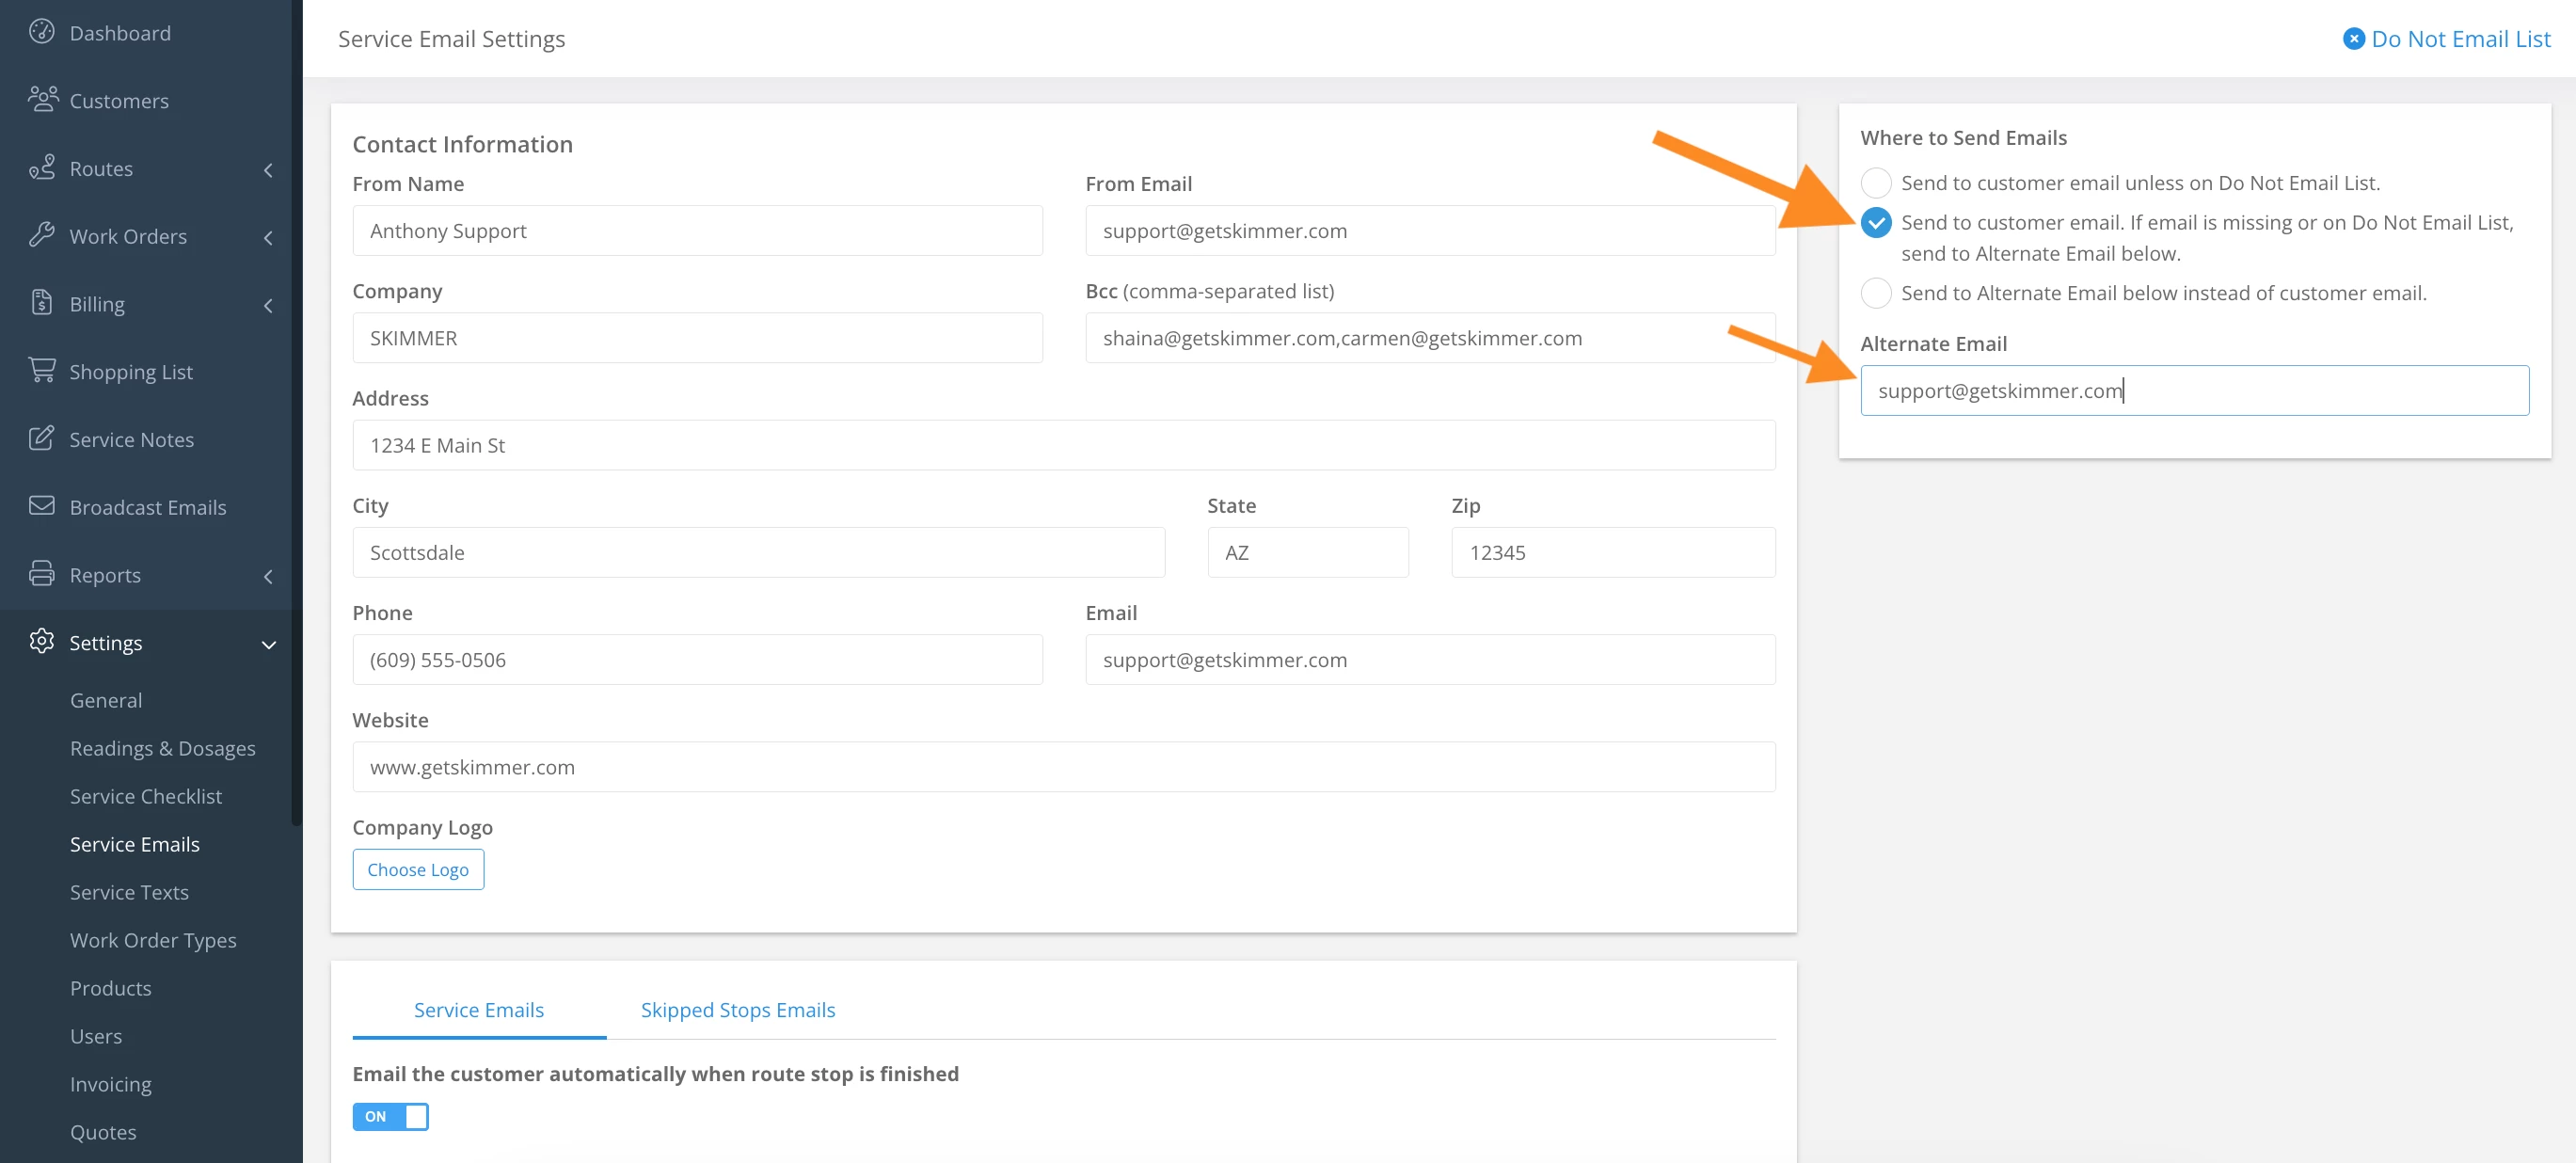Click into the Alternate Email input field
This screenshot has height=1163, width=2576.
pyautogui.click(x=2193, y=391)
